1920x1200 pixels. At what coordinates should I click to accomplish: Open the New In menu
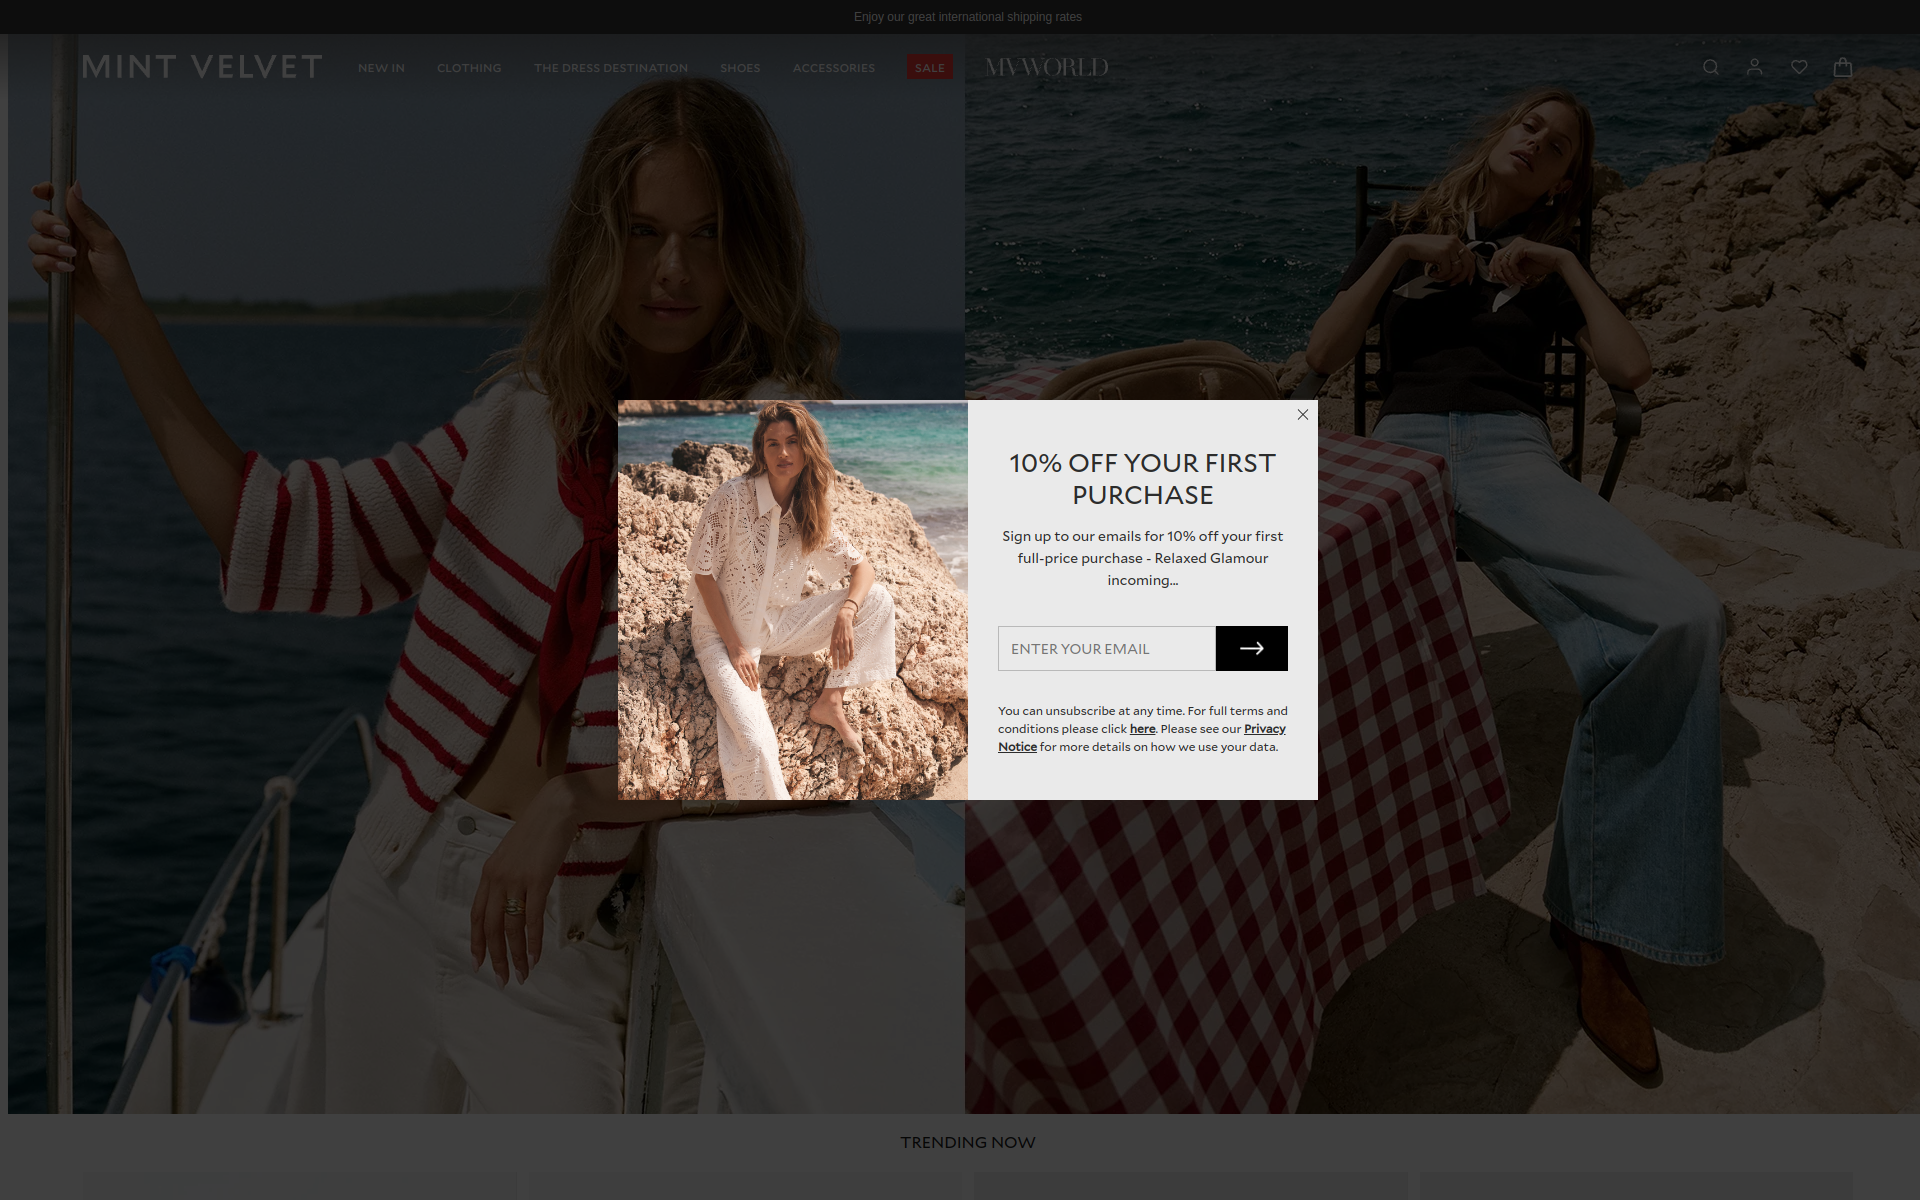[x=381, y=68]
